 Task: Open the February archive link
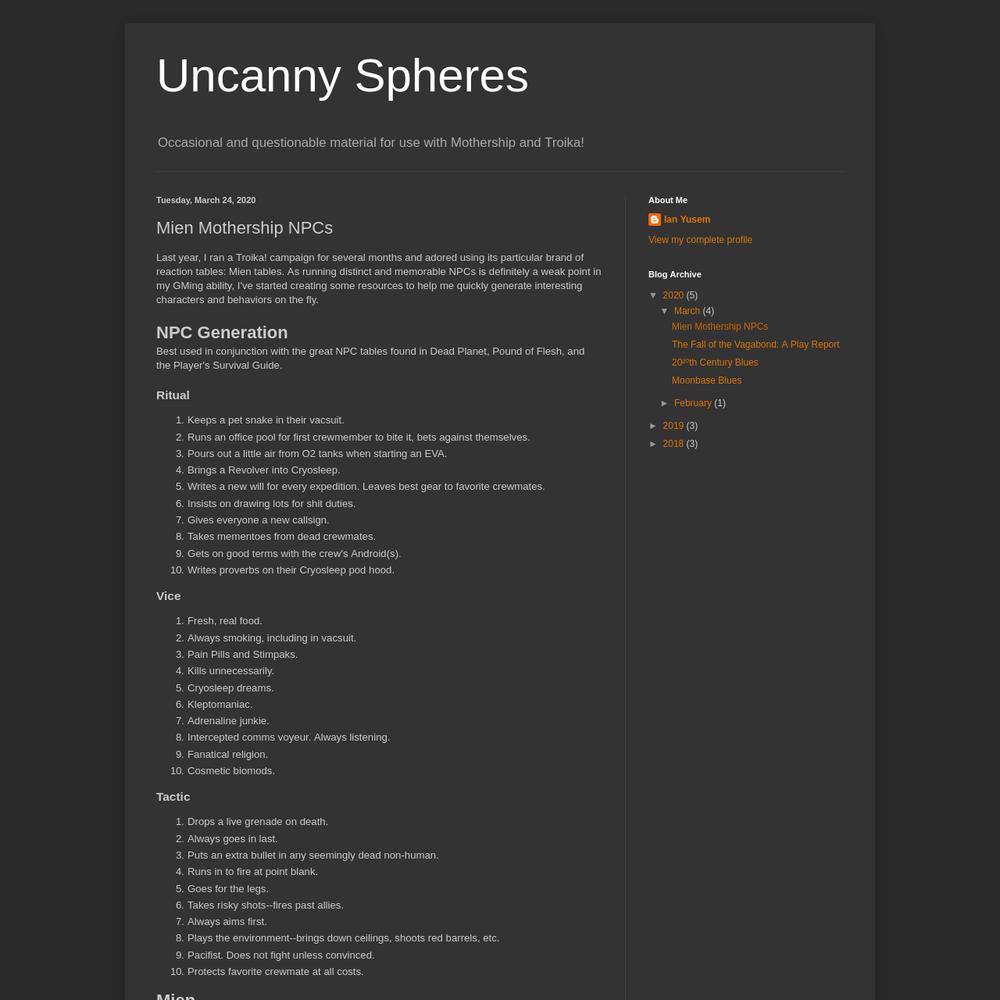pyautogui.click(x=693, y=403)
